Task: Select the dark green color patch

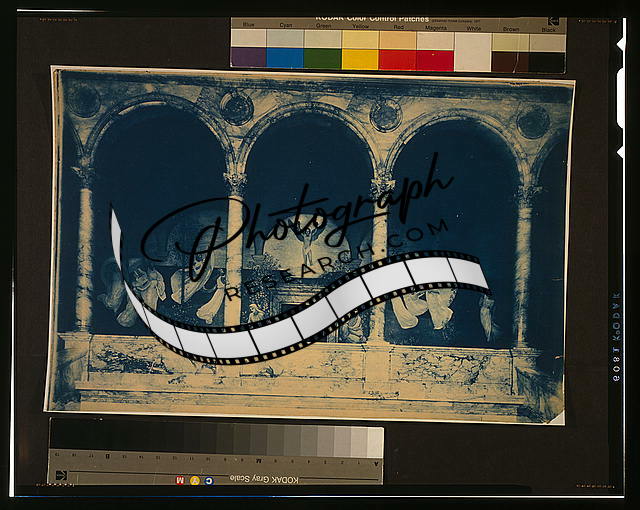Action: point(322,59)
